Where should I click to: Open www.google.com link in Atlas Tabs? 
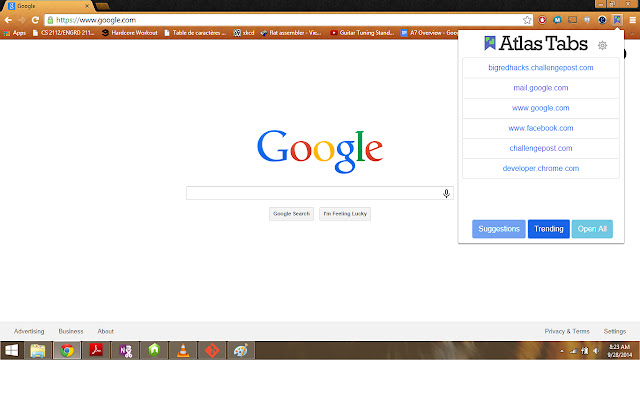point(541,108)
